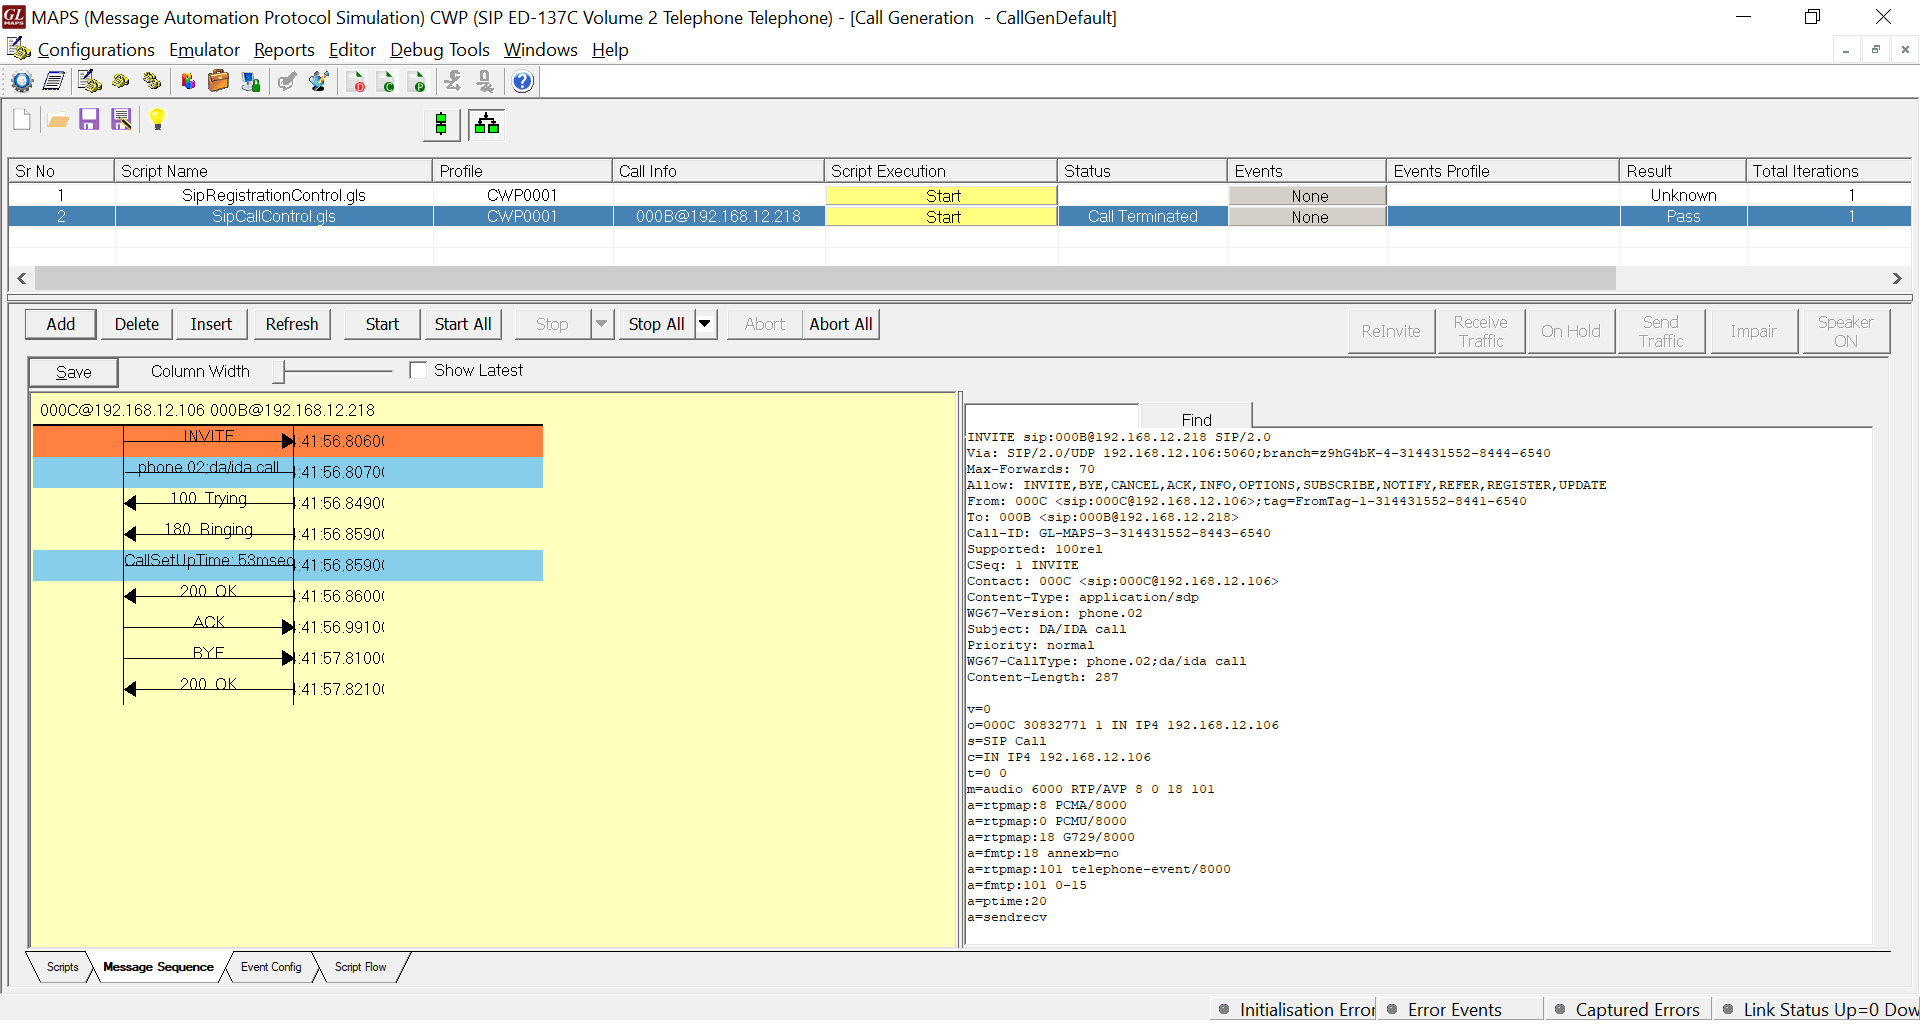Switch to the Scripts tab
Screen dimensions: 1920x1024
tap(62, 967)
